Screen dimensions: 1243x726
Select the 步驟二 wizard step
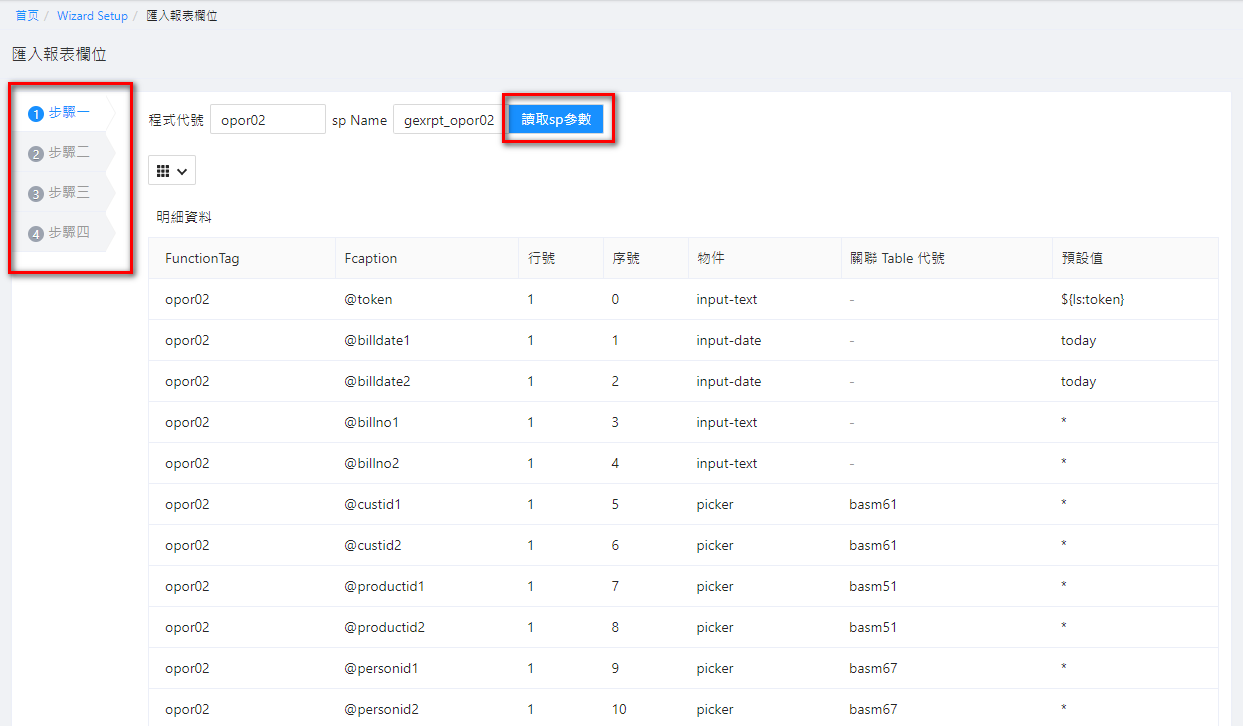pyautogui.click(x=69, y=153)
